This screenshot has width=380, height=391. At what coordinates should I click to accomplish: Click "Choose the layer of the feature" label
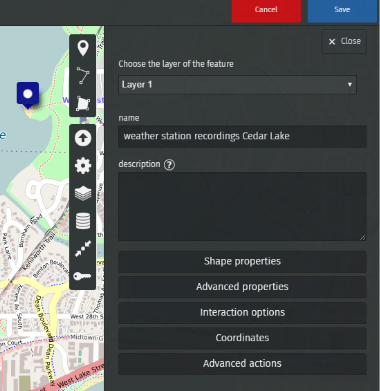[x=176, y=64]
